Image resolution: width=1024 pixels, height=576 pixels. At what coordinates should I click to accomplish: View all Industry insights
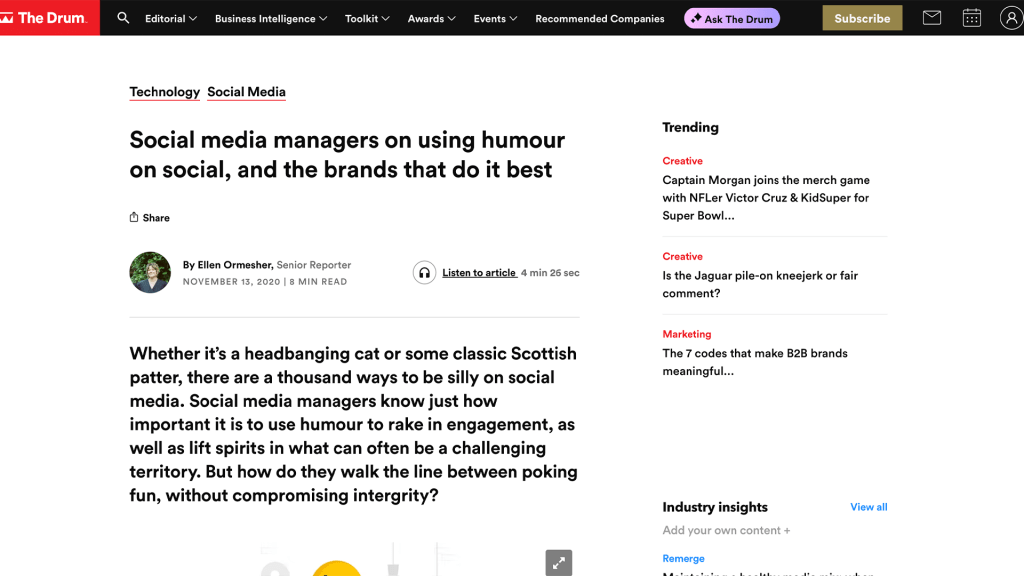(x=868, y=507)
